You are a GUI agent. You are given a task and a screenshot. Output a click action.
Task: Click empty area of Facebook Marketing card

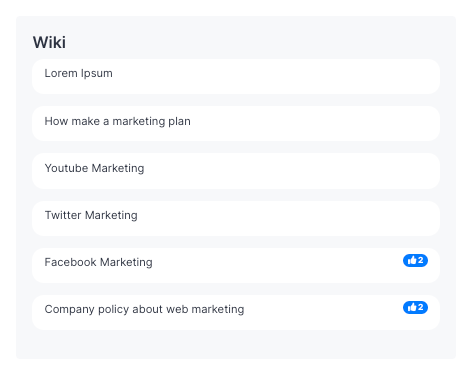pyautogui.click(x=277, y=265)
